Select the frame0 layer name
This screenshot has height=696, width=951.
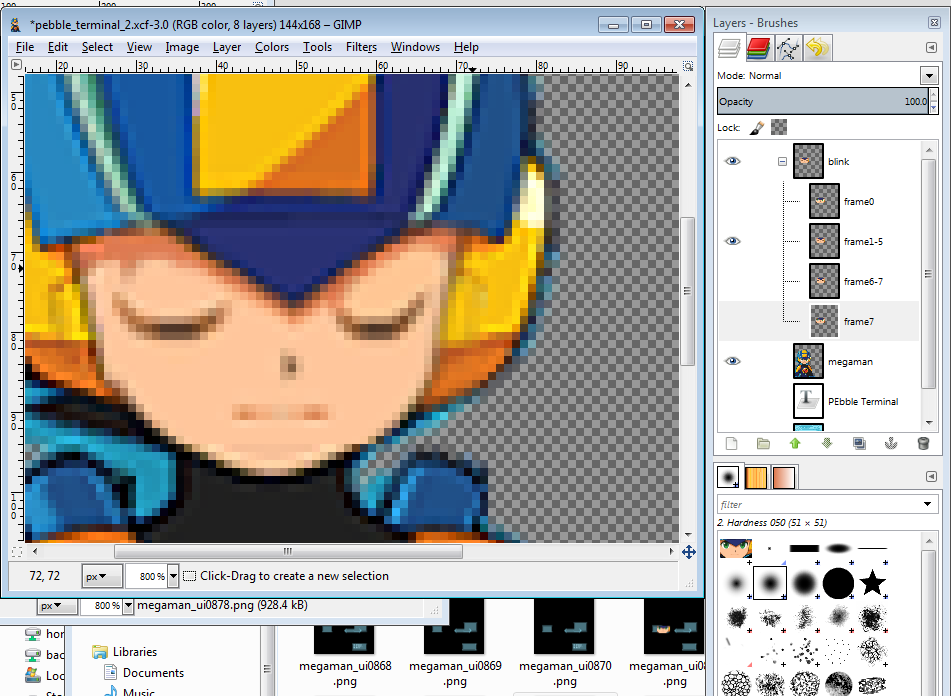pos(859,202)
